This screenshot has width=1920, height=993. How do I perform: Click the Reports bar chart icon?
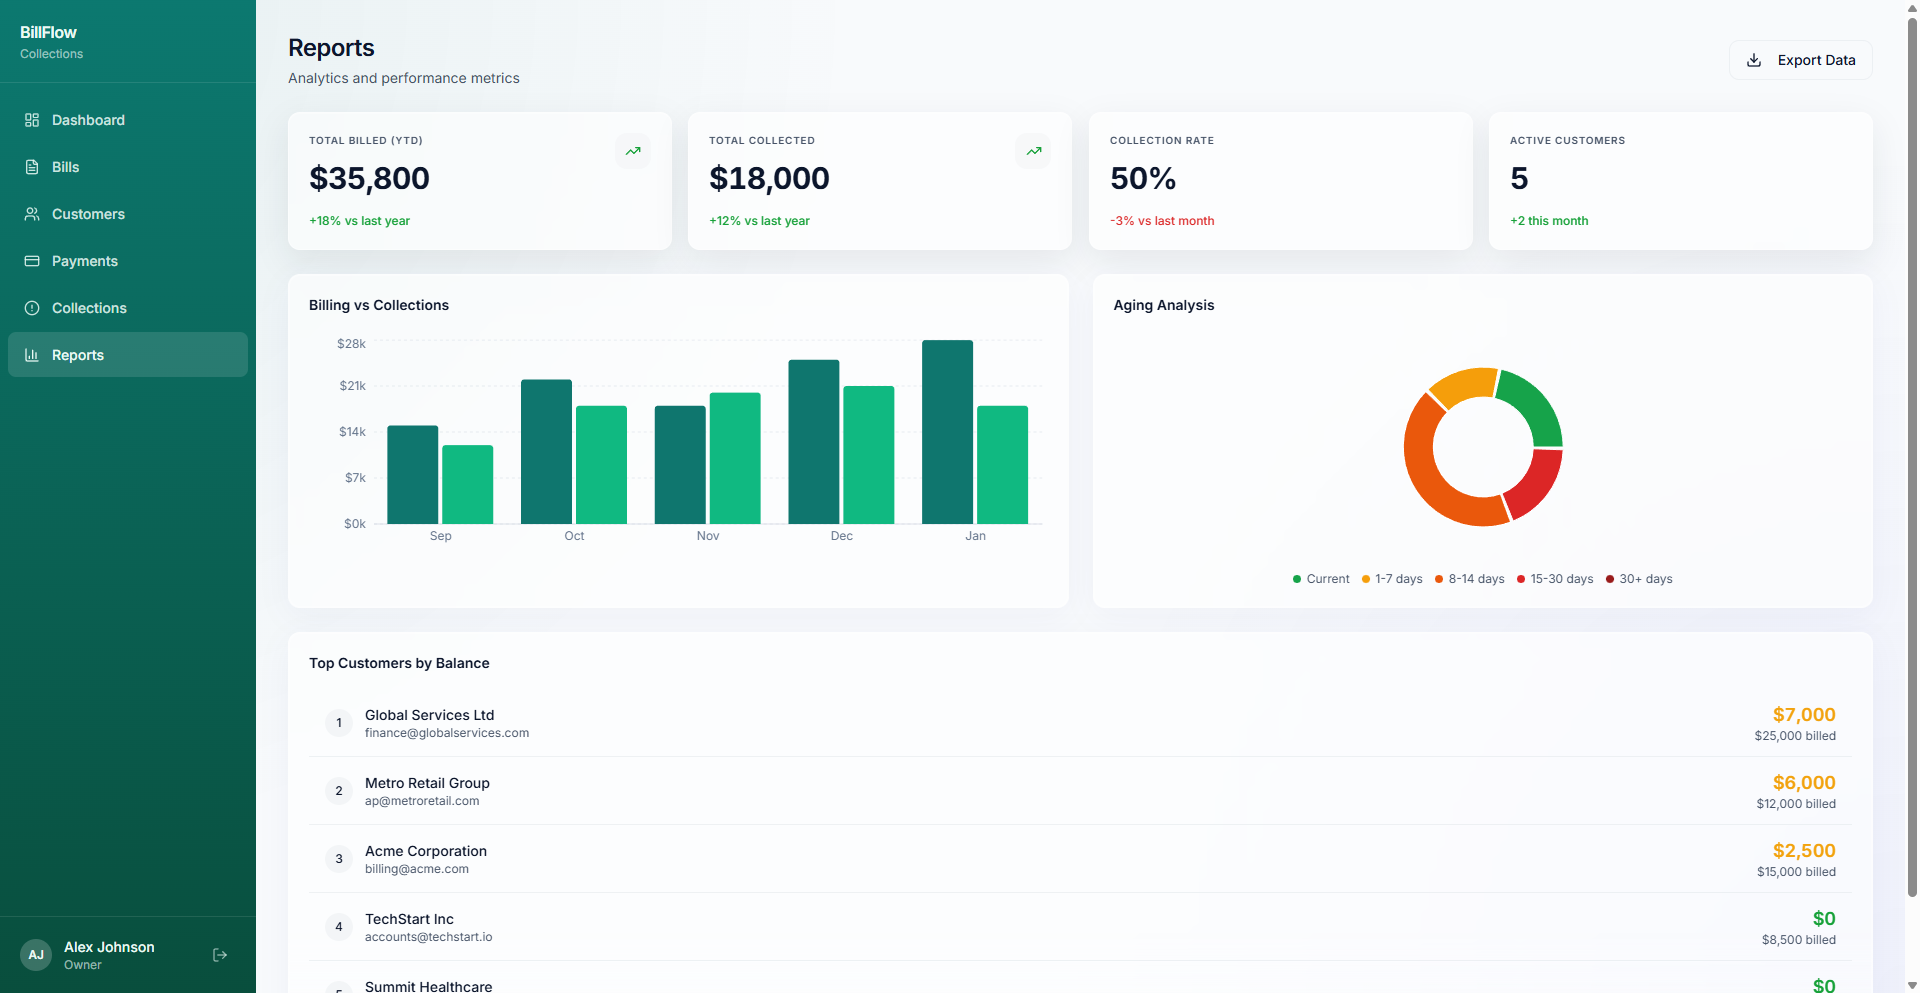click(32, 355)
